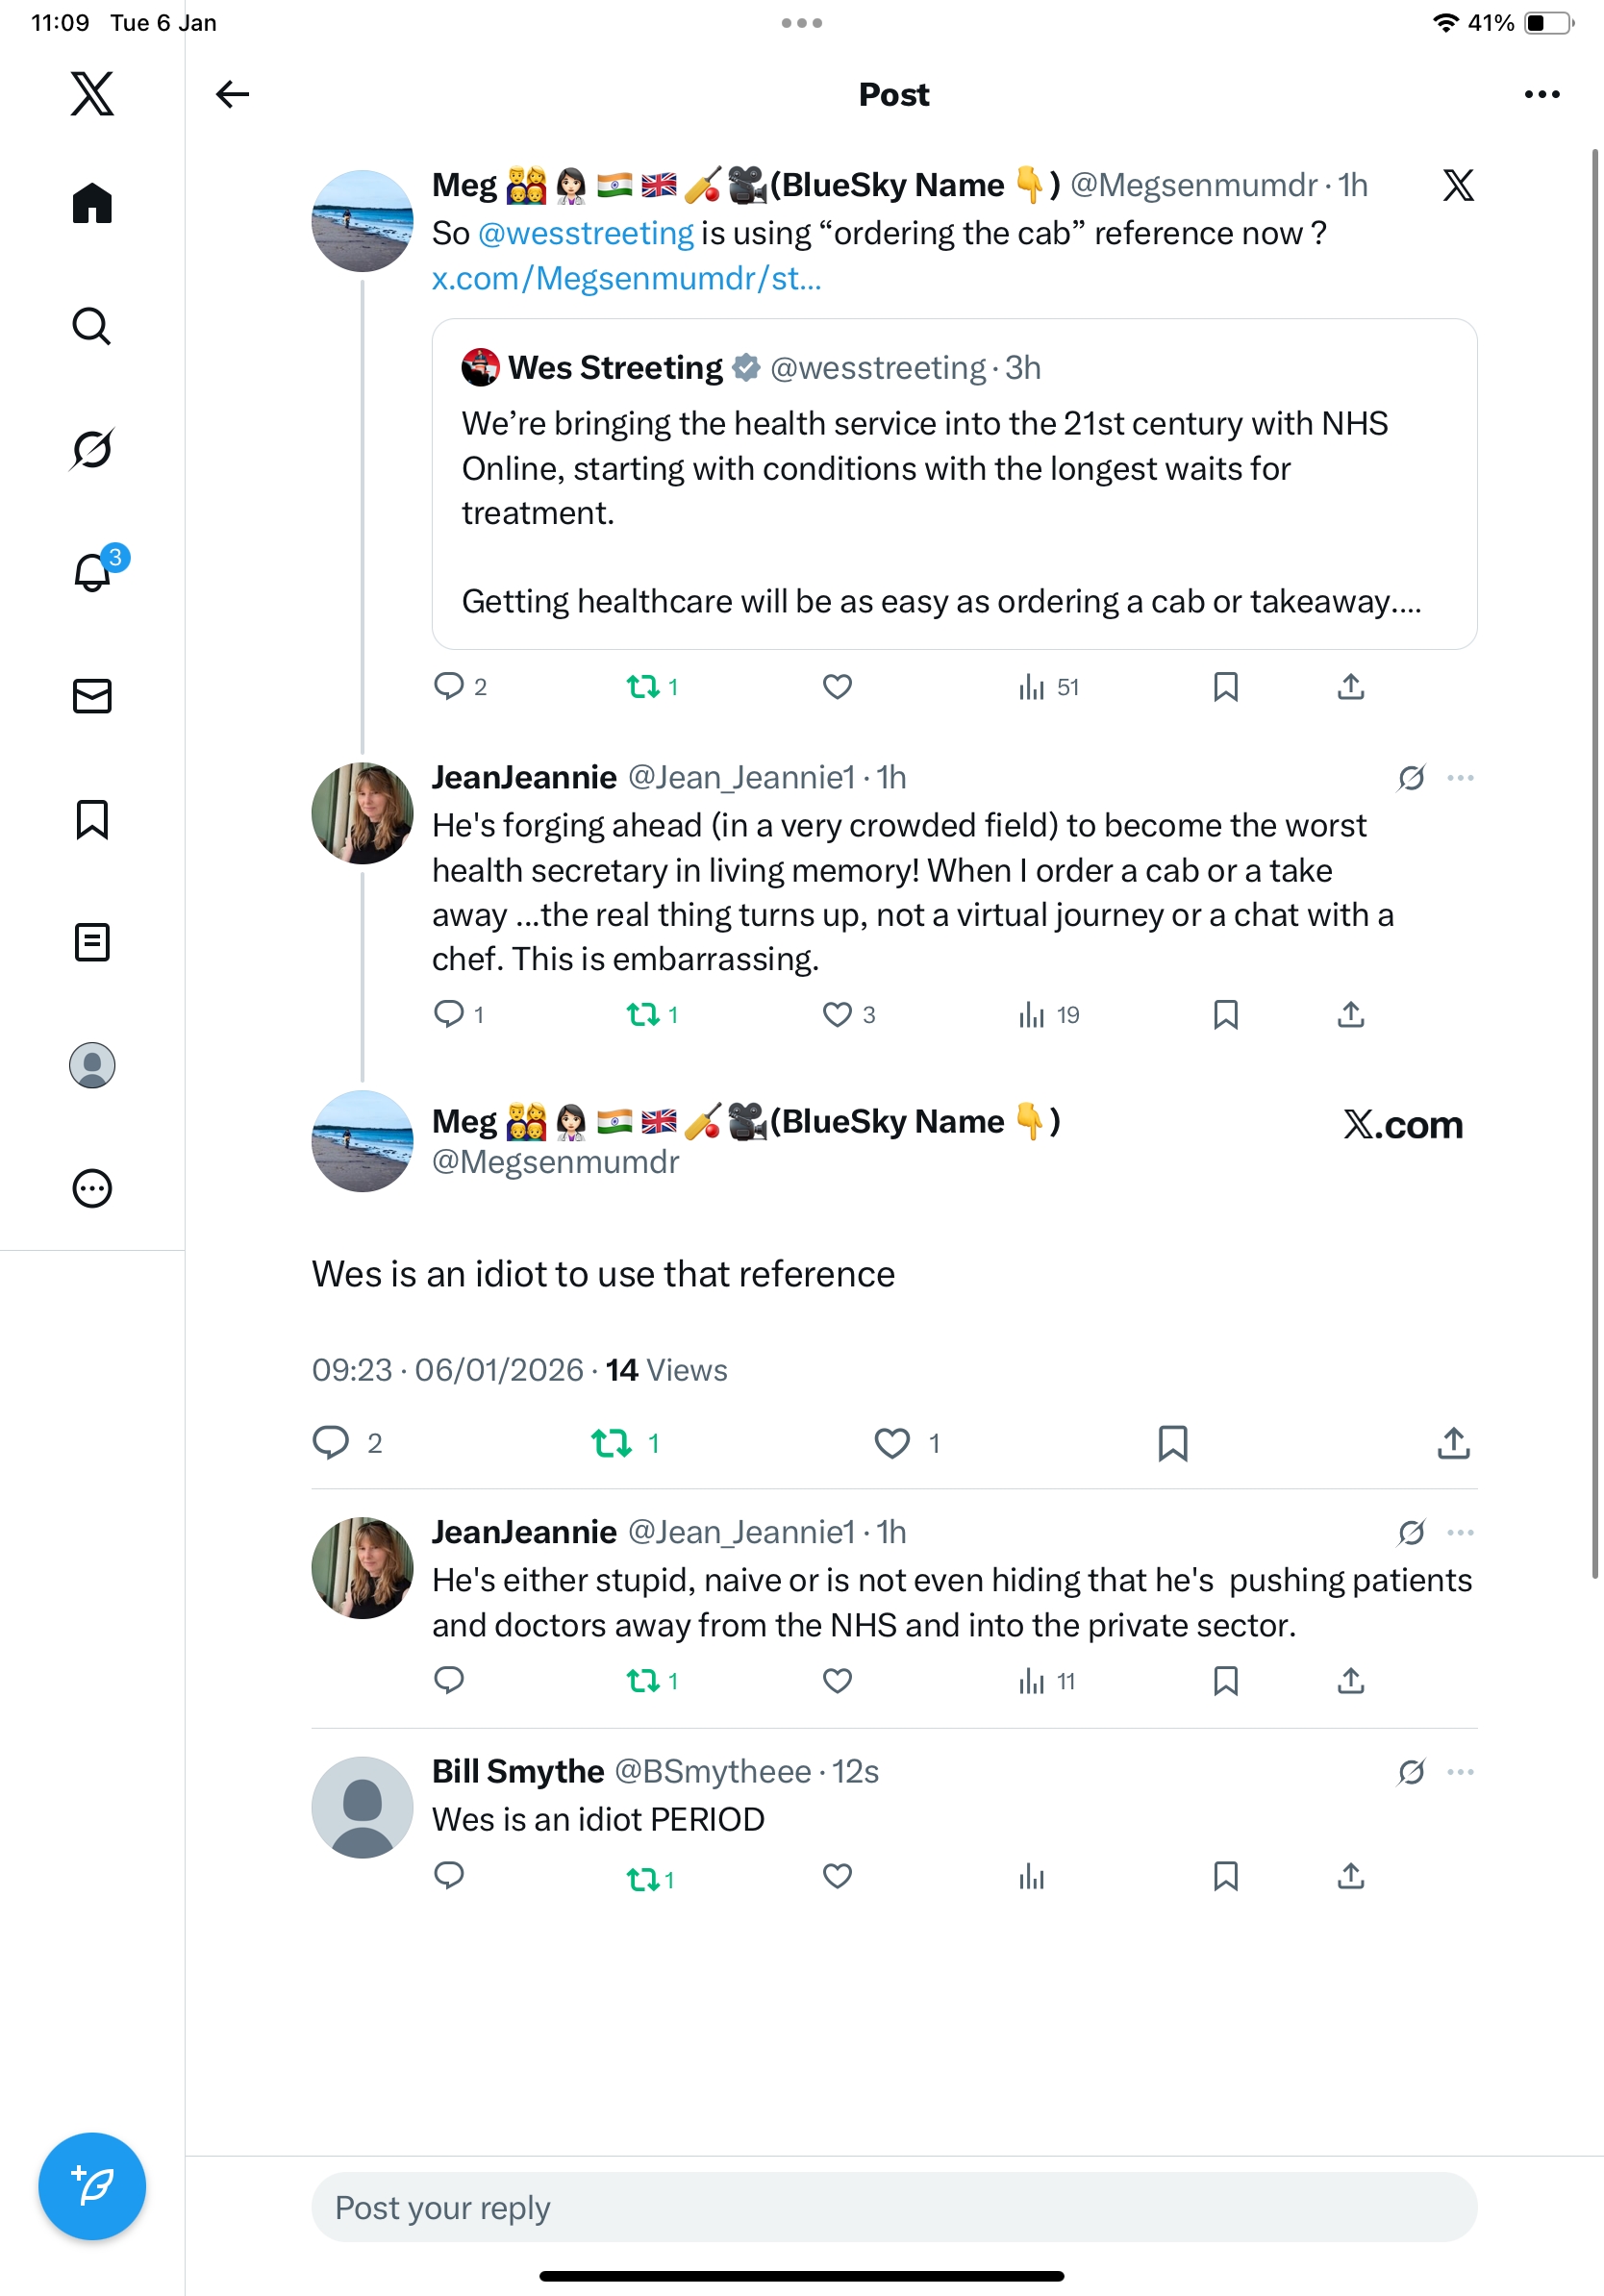1604x2296 pixels.
Task: Like the main post about Wes
Action: point(891,1443)
